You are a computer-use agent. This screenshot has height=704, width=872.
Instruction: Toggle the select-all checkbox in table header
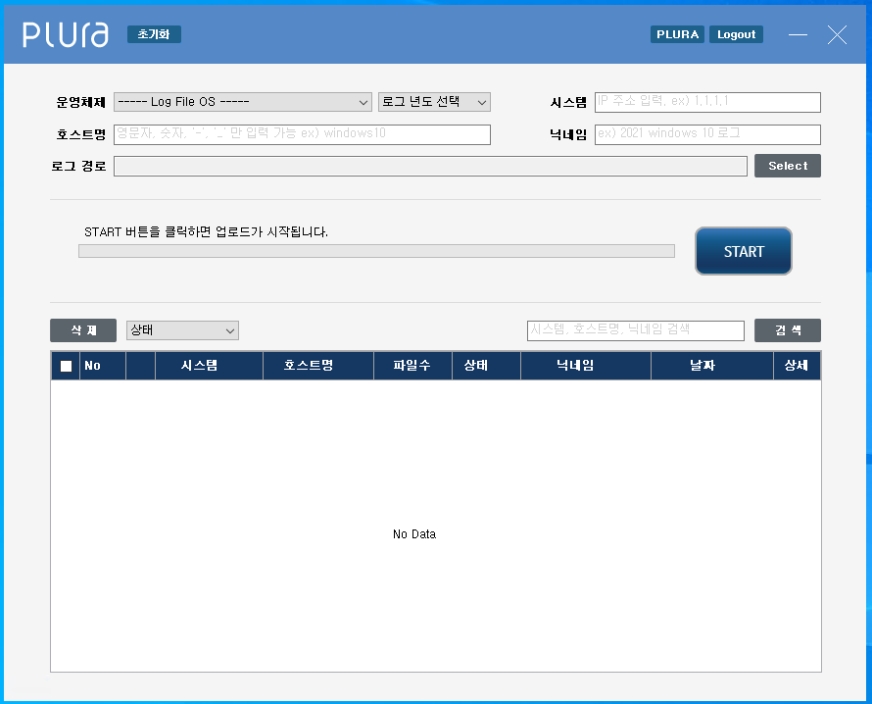[x=66, y=366]
